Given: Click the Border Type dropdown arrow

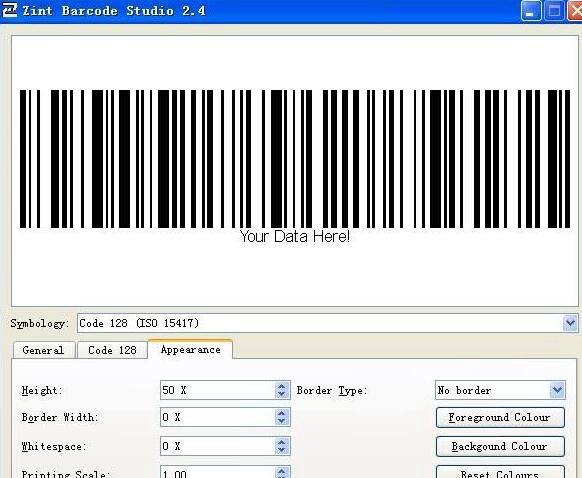Looking at the screenshot, I should 557,390.
